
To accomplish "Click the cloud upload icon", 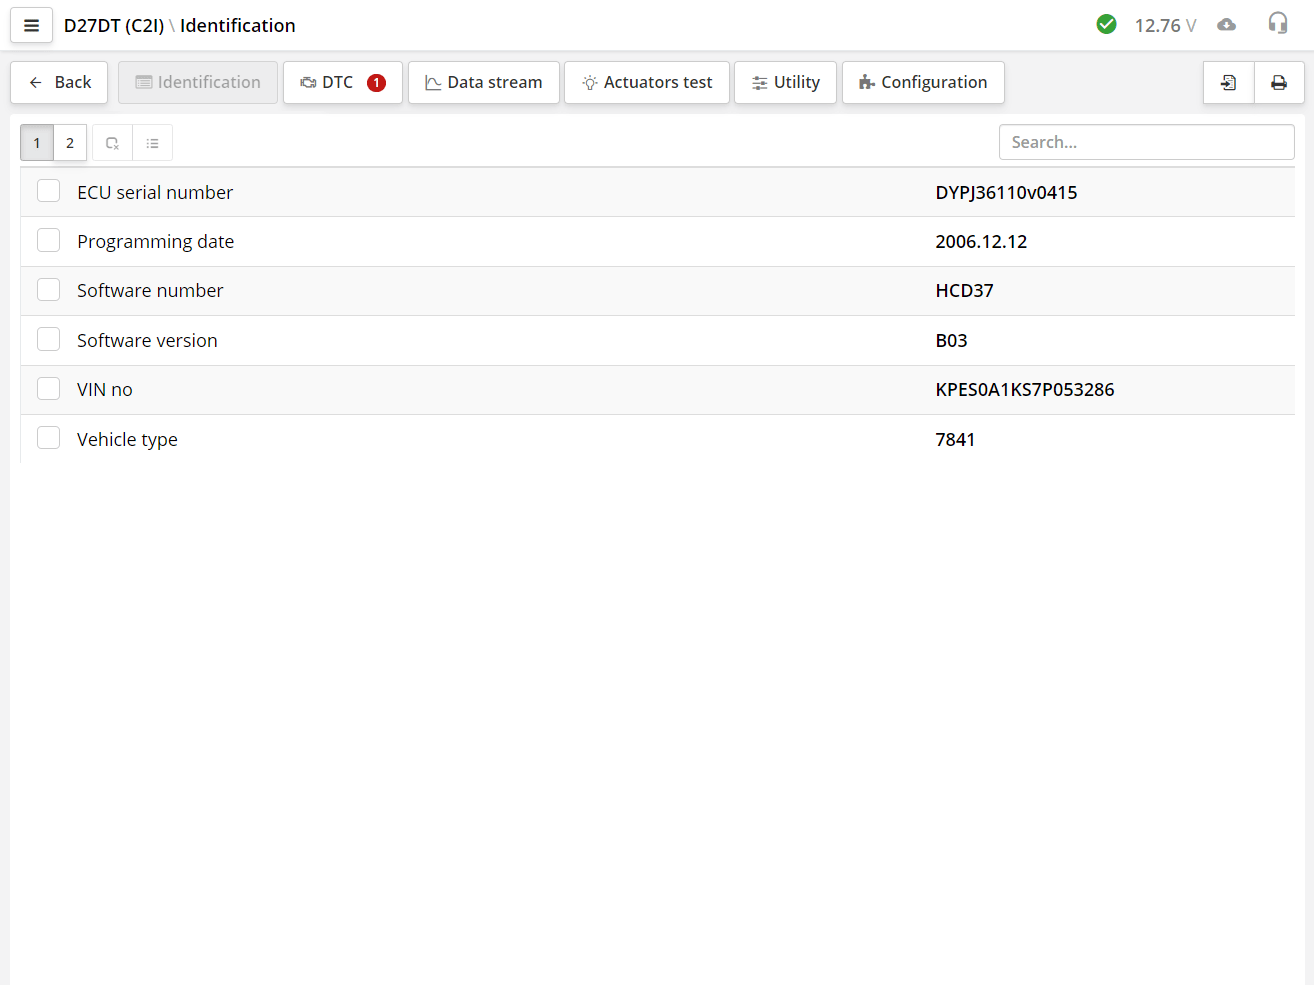I will tap(1226, 25).
